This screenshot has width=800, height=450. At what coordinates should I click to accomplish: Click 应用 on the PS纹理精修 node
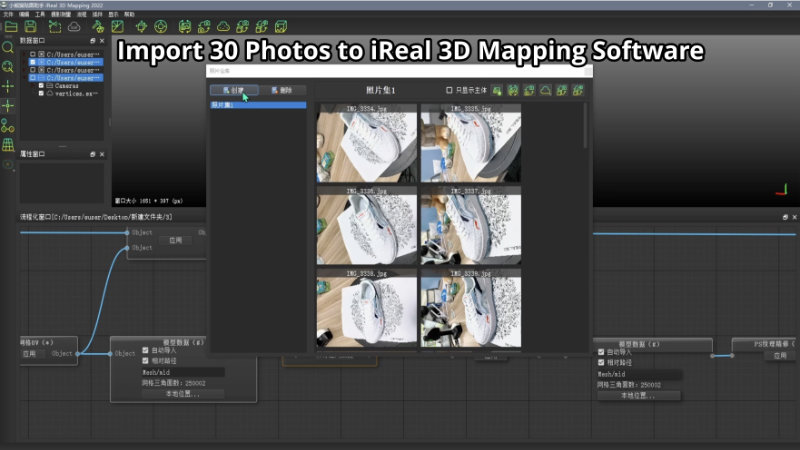coord(780,356)
